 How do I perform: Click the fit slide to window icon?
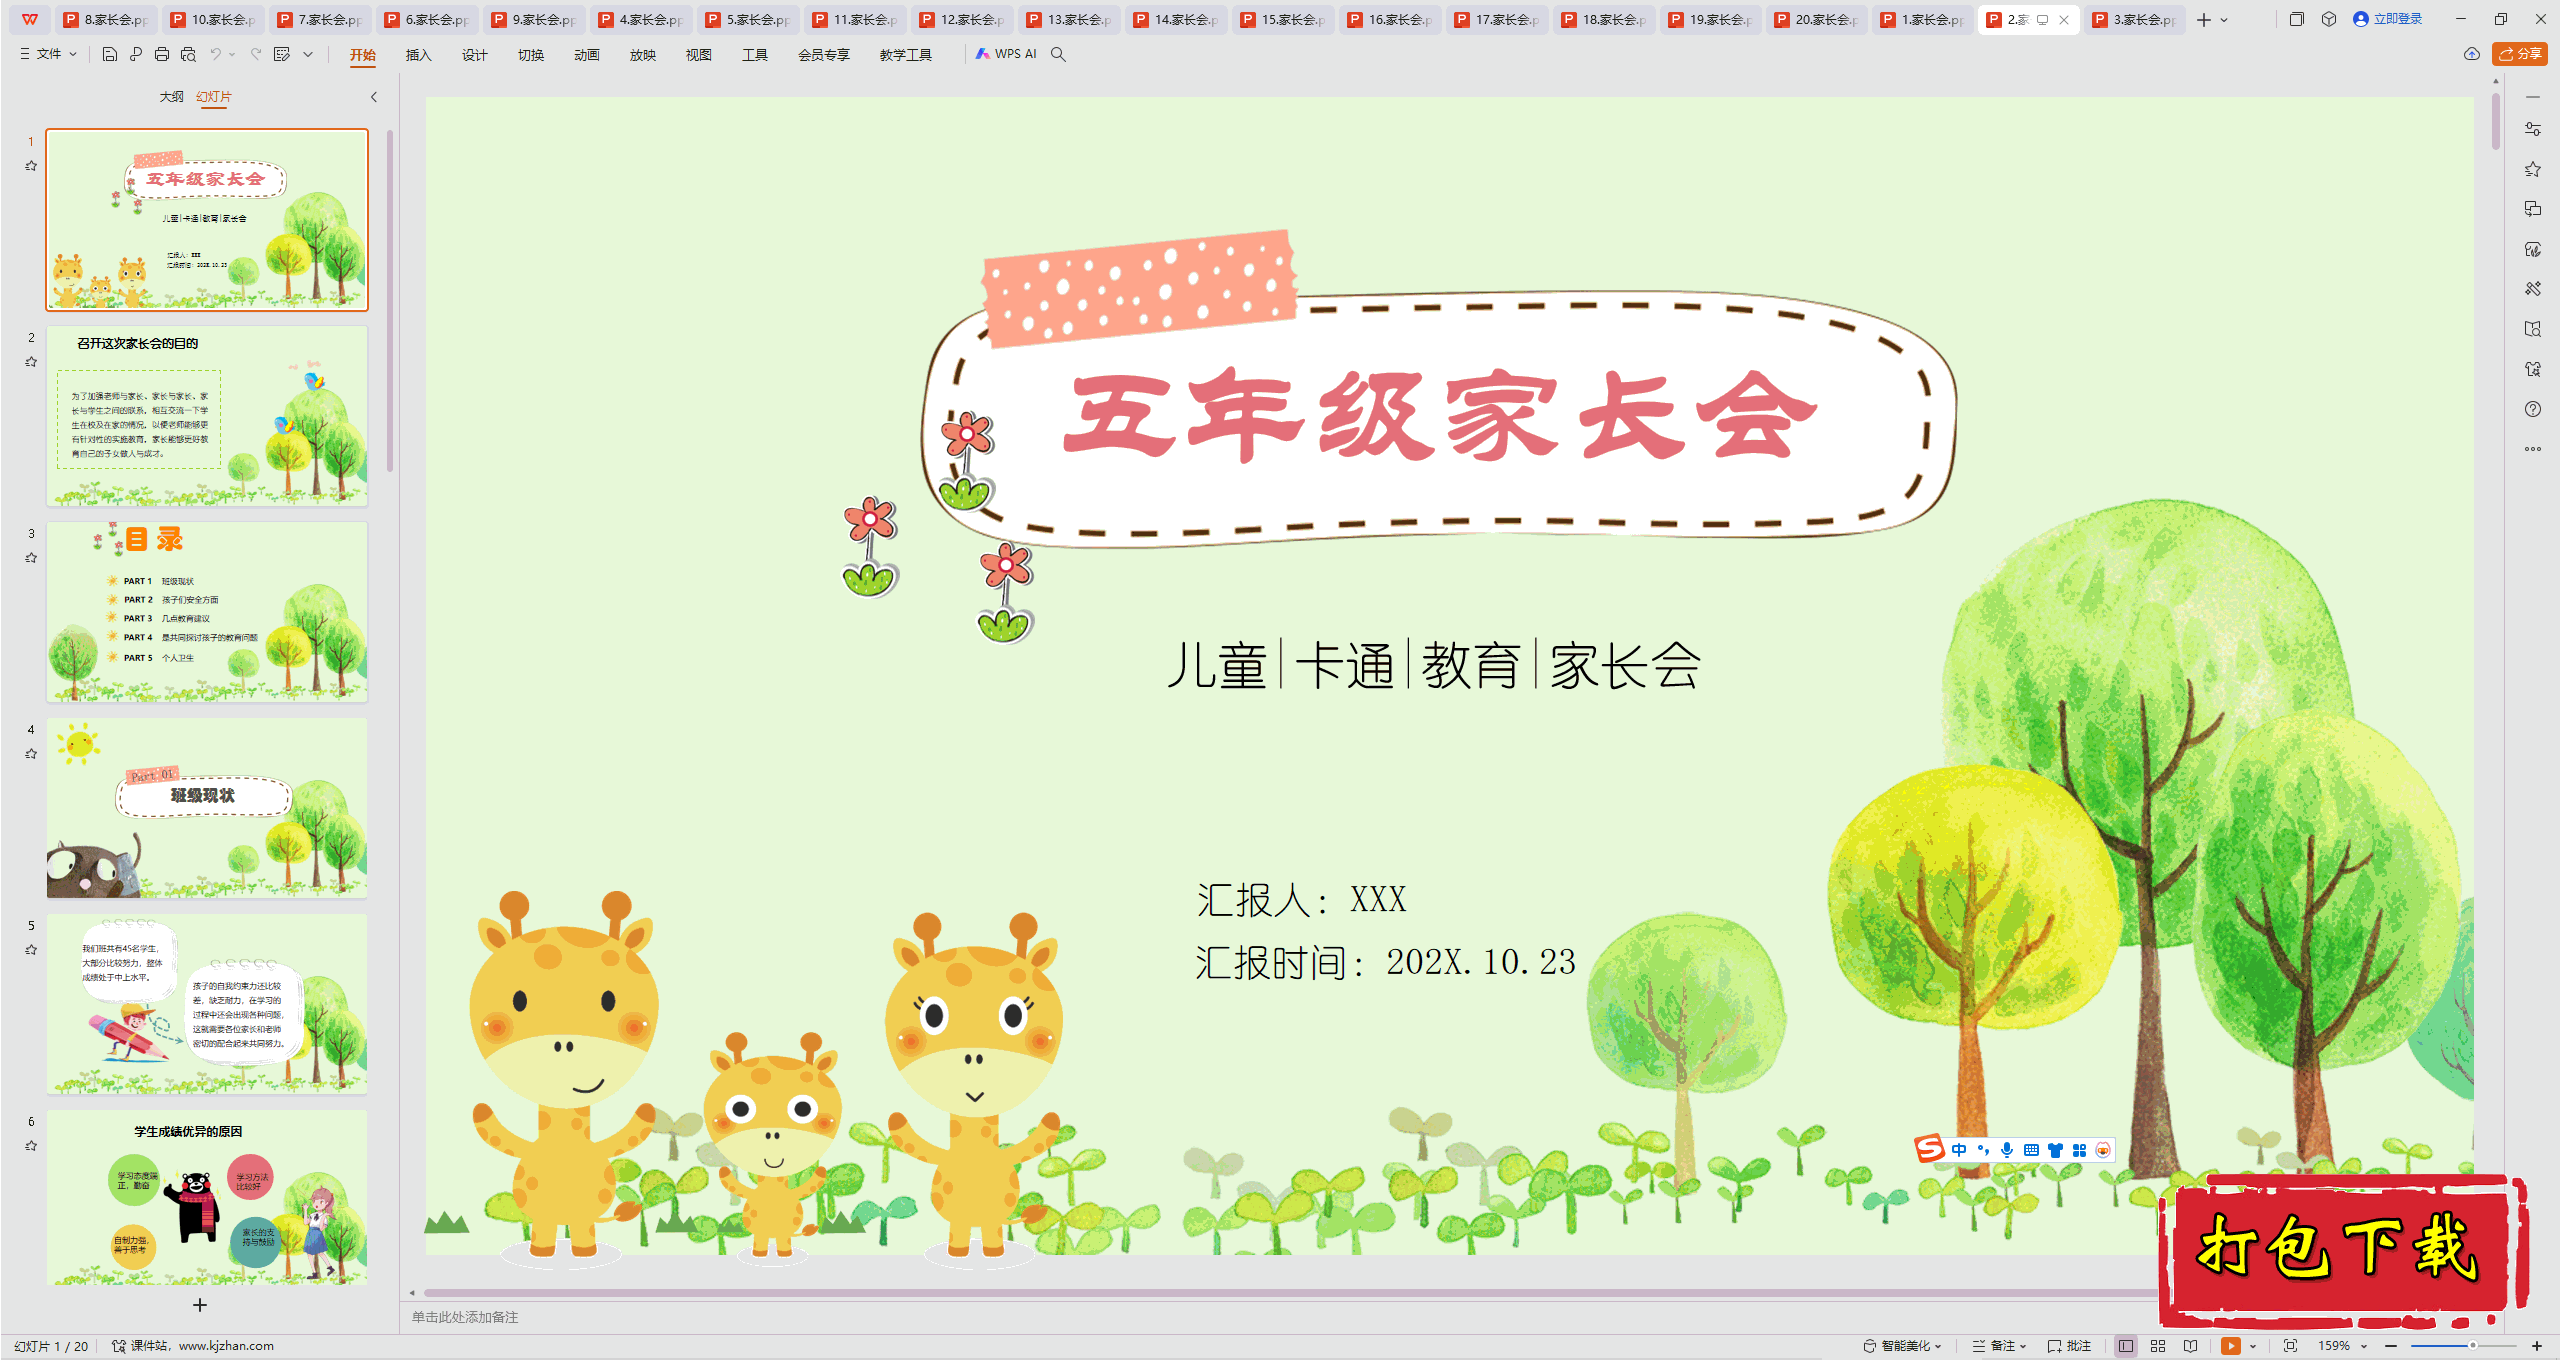[x=2291, y=1346]
